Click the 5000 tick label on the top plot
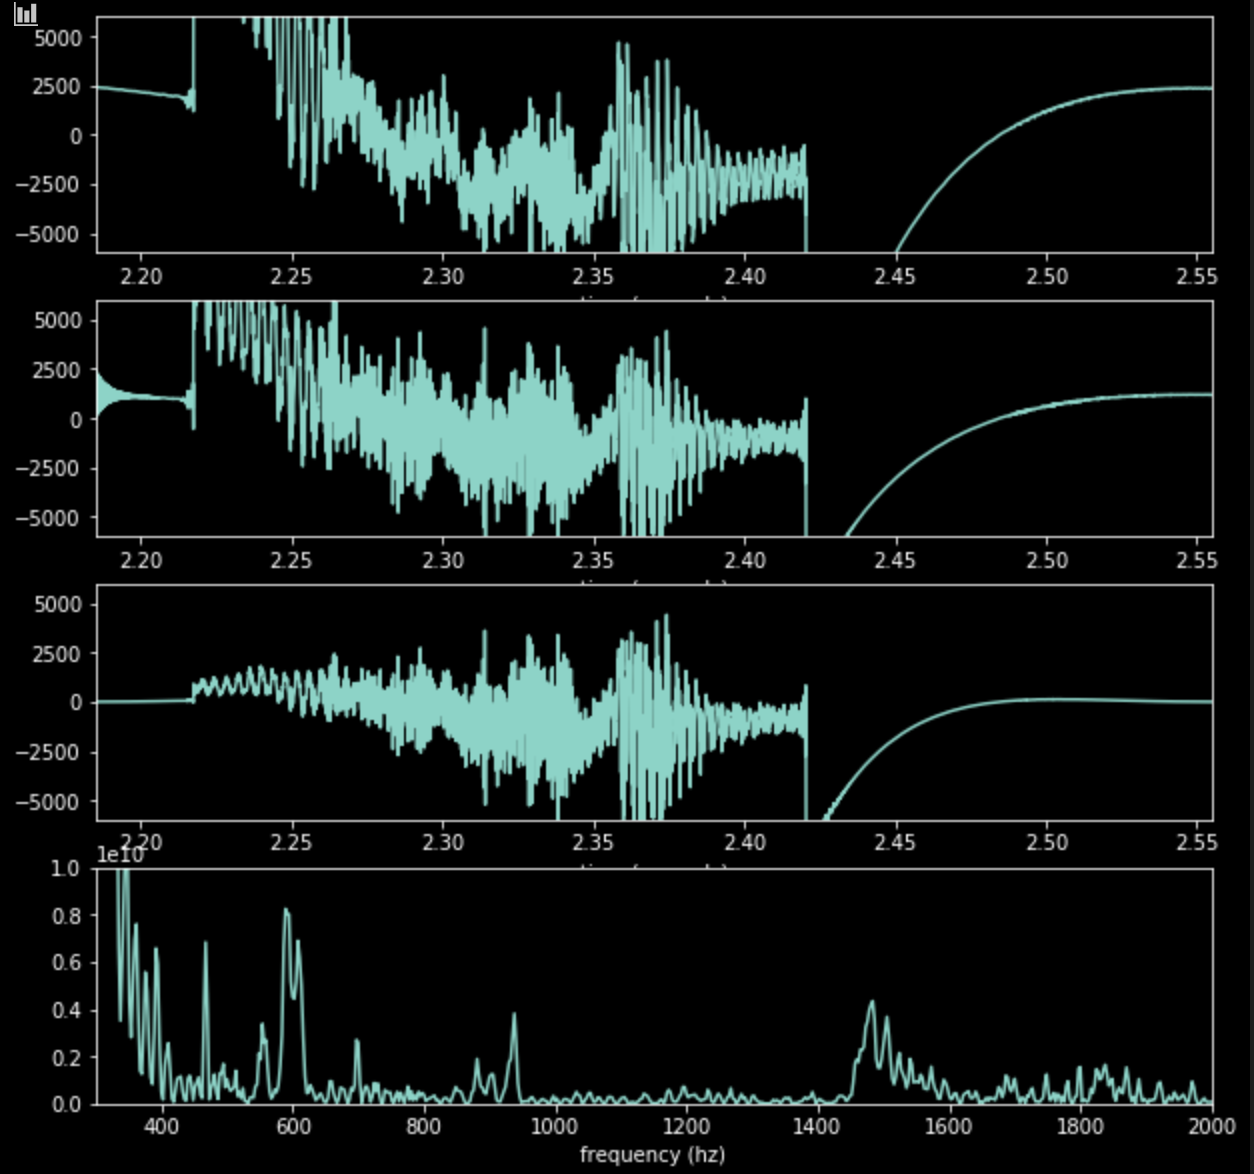Image resolution: width=1254 pixels, height=1174 pixels. point(56,37)
